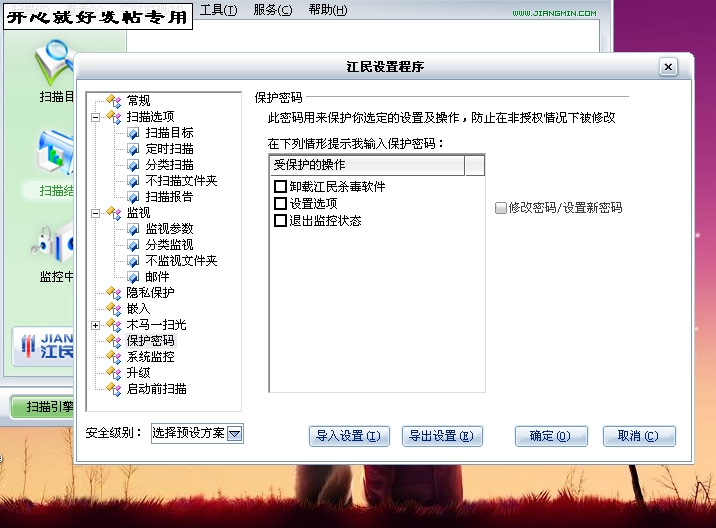Screen dimensions: 716x528
Task: Click the blue icon beside 不扫描文件夹
Action: pos(133,181)
